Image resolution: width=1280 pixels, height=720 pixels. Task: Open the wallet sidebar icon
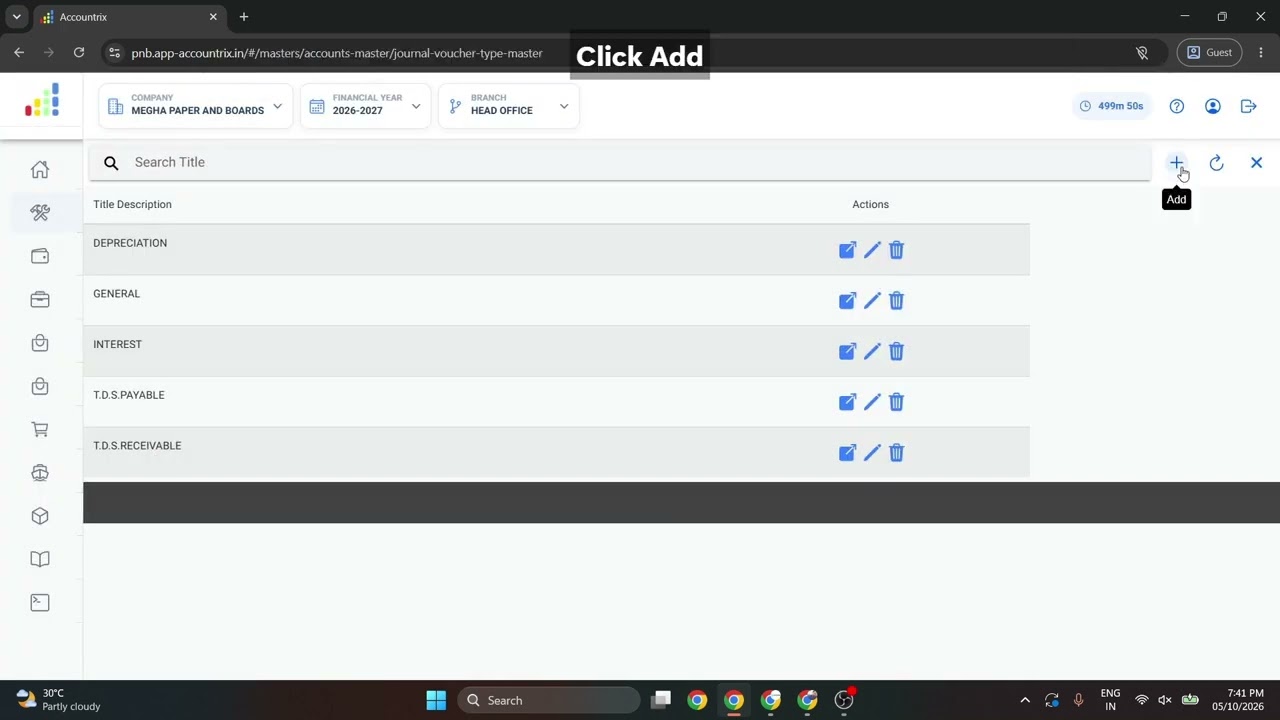point(40,256)
